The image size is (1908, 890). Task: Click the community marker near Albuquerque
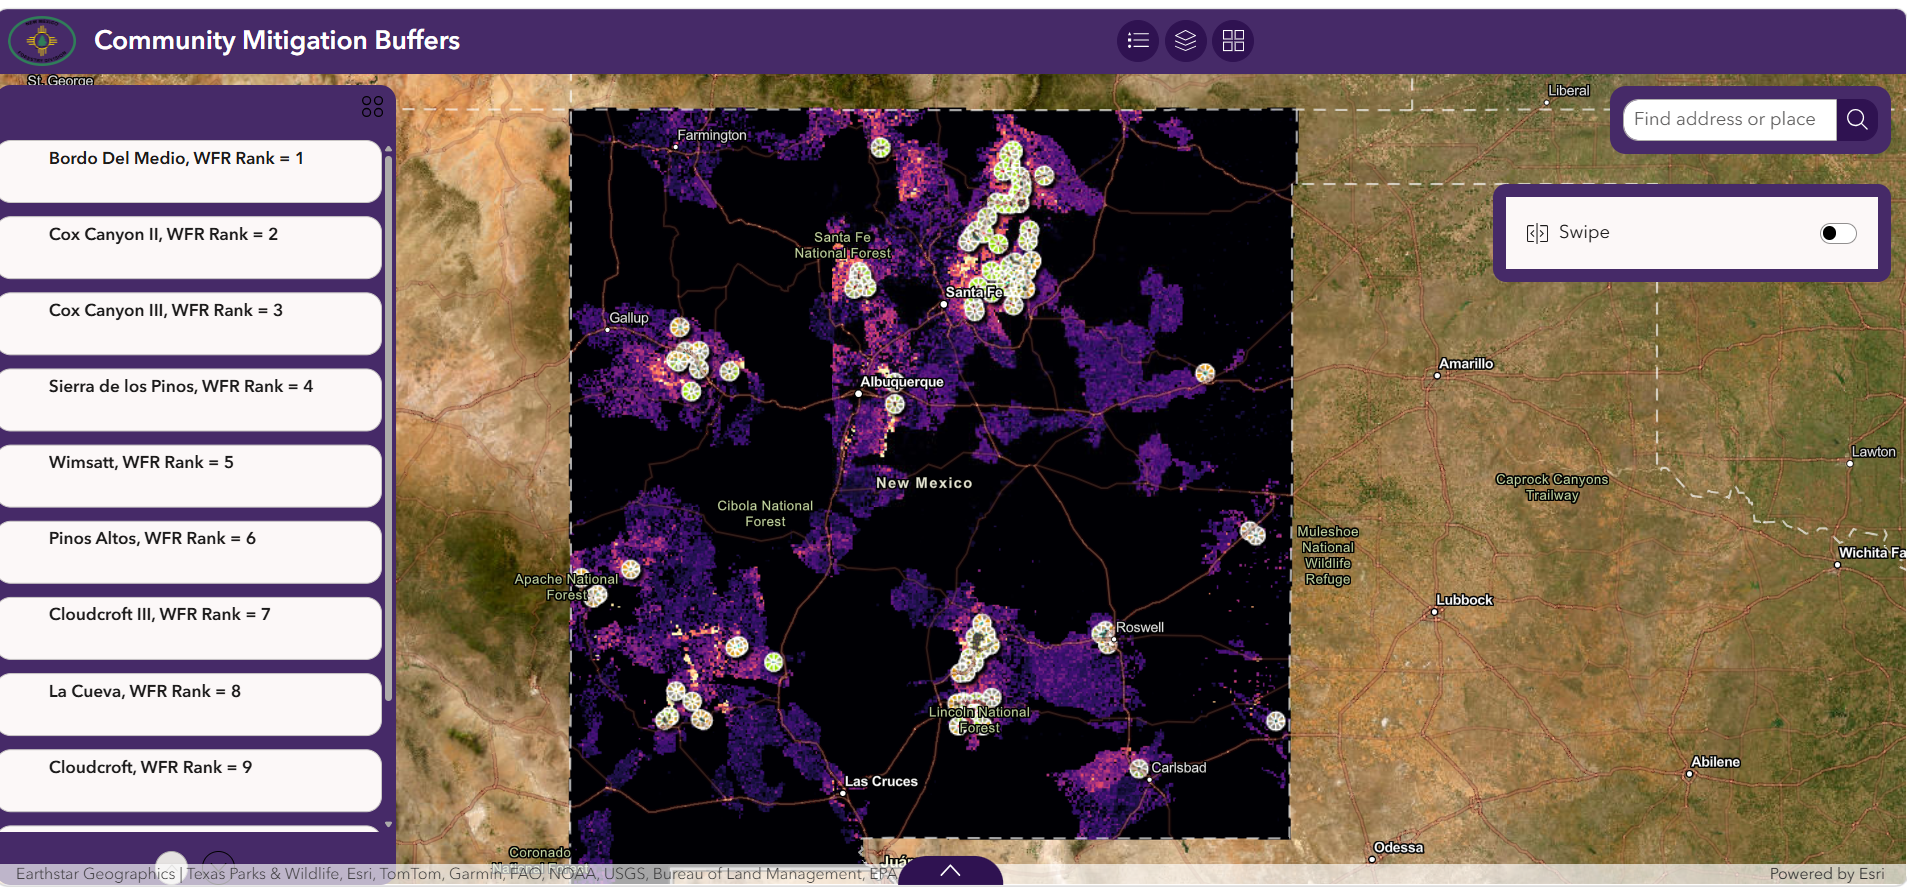point(895,404)
